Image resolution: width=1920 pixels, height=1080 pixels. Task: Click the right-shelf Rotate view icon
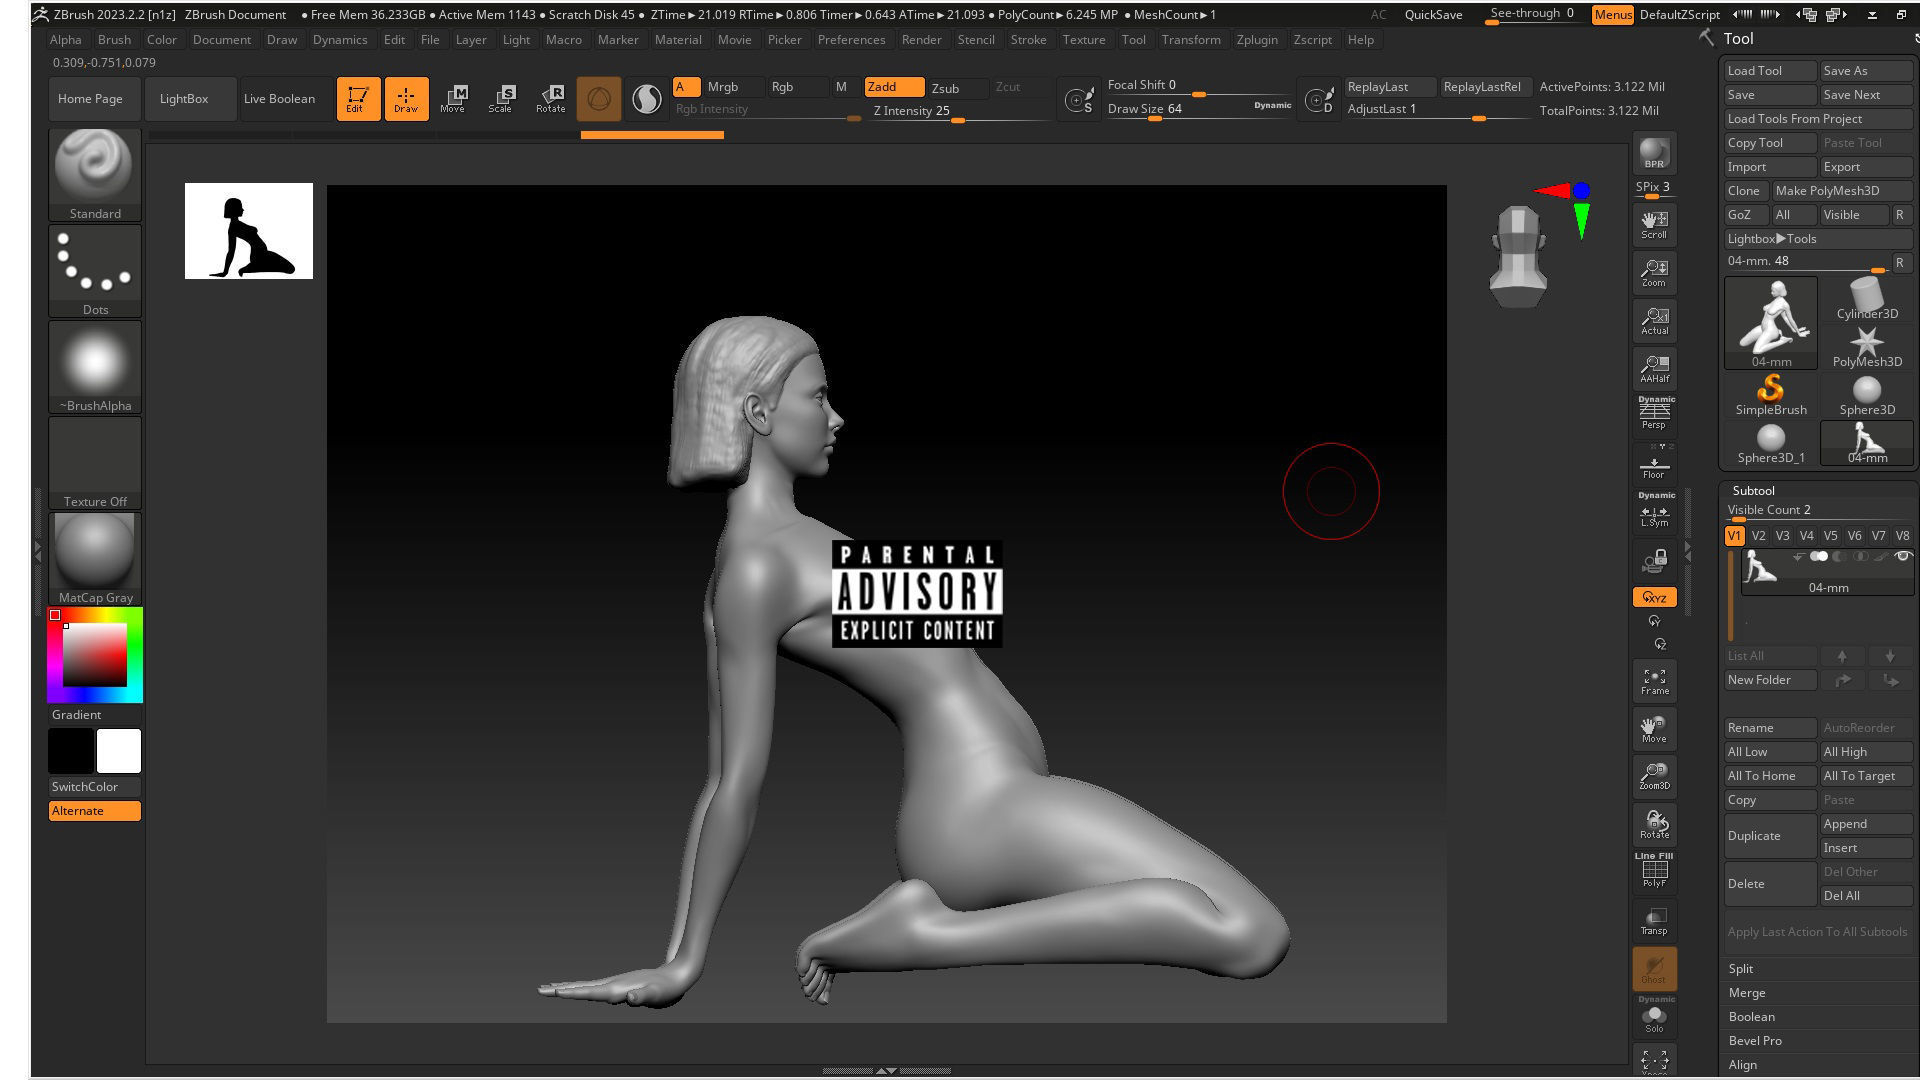pos(1654,824)
